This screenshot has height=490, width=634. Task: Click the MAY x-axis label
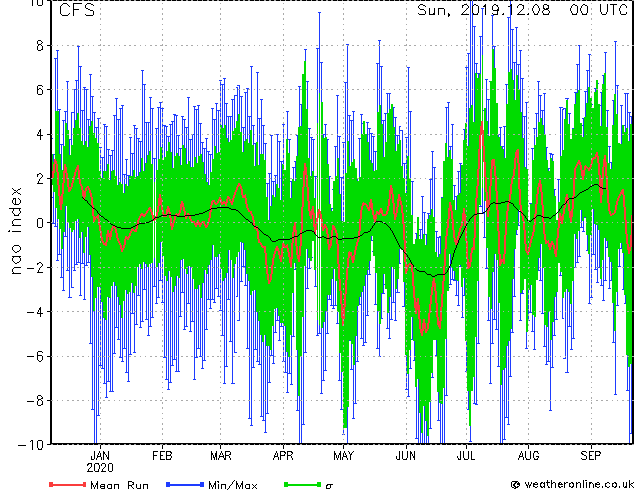(x=343, y=456)
